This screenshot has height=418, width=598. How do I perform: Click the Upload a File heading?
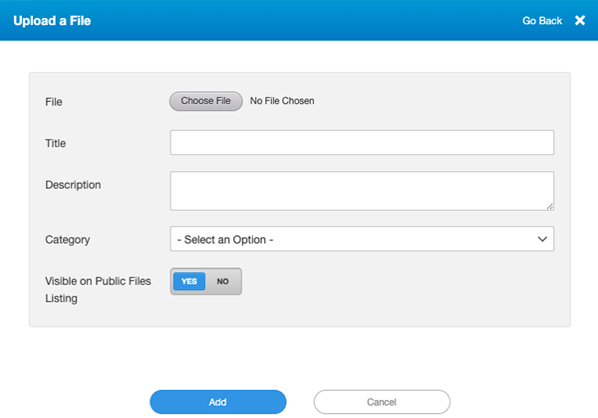(x=52, y=21)
